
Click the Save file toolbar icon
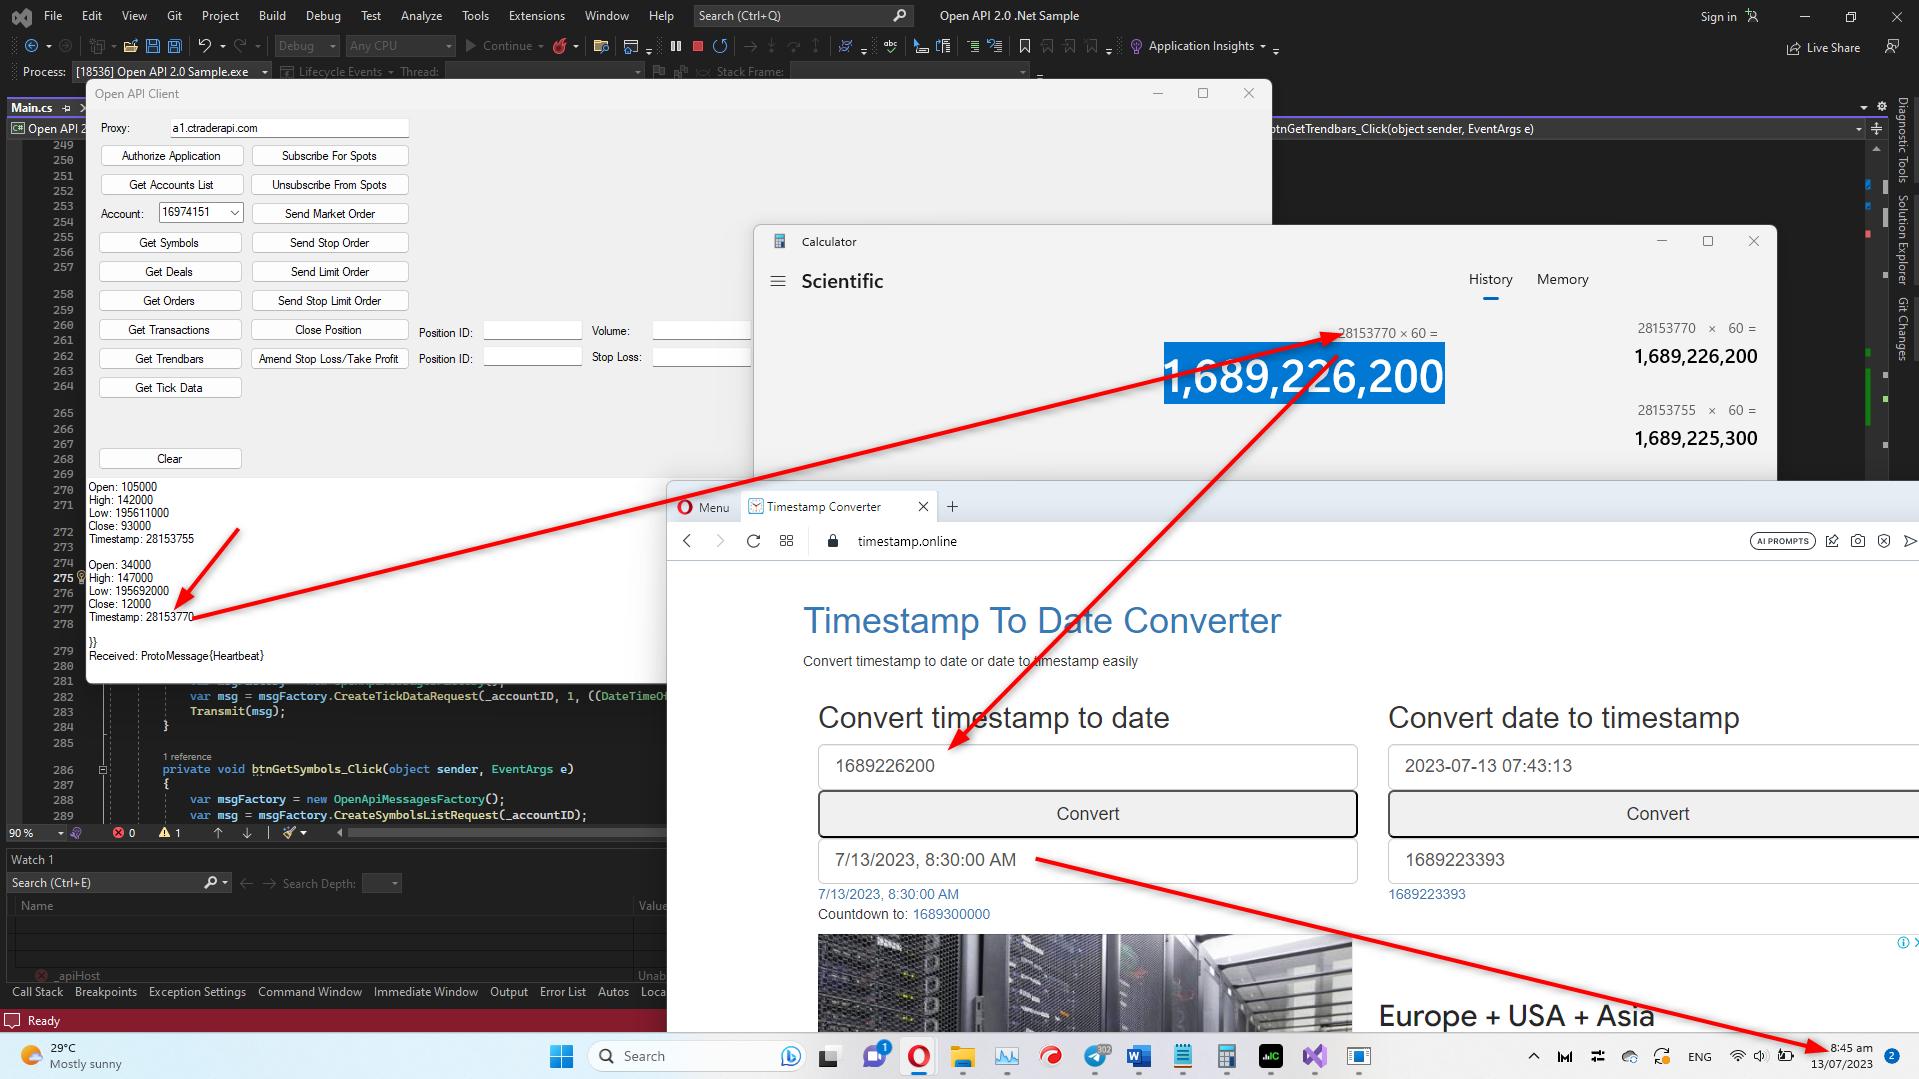[152, 46]
